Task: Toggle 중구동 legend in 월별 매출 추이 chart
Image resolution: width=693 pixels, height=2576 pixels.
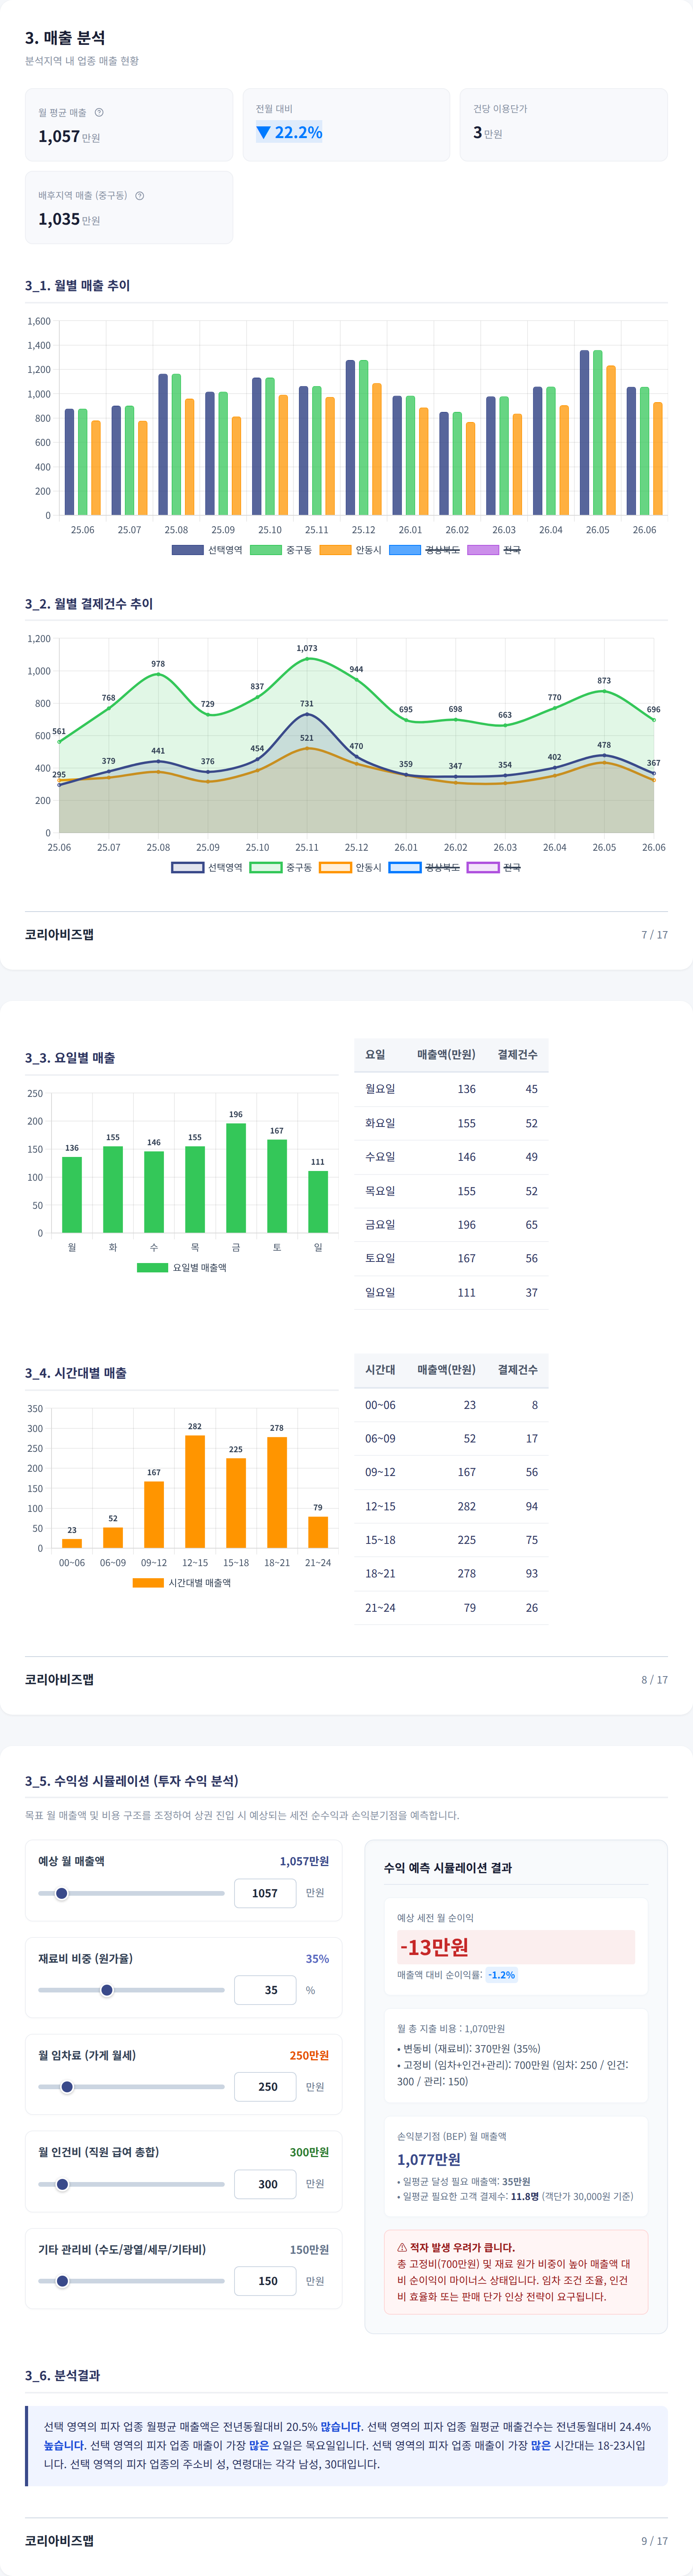Action: pos(281,550)
